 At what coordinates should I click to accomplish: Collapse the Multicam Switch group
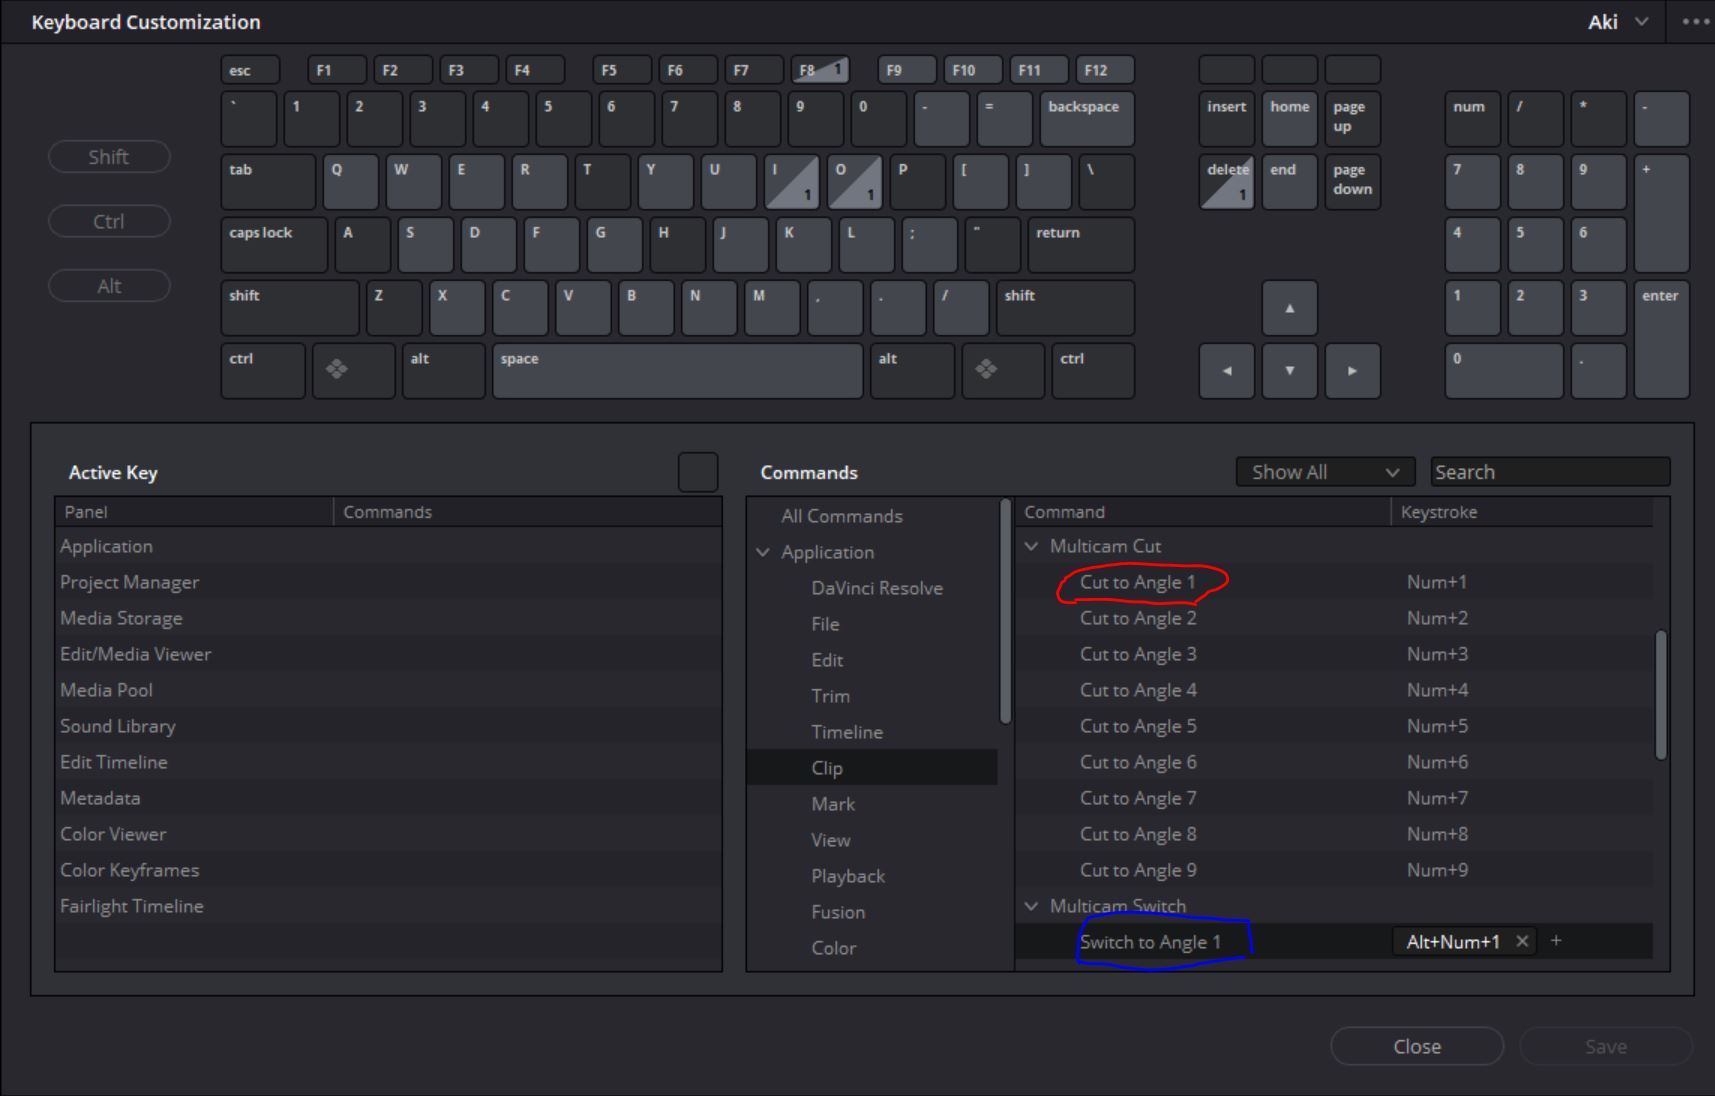[1031, 906]
